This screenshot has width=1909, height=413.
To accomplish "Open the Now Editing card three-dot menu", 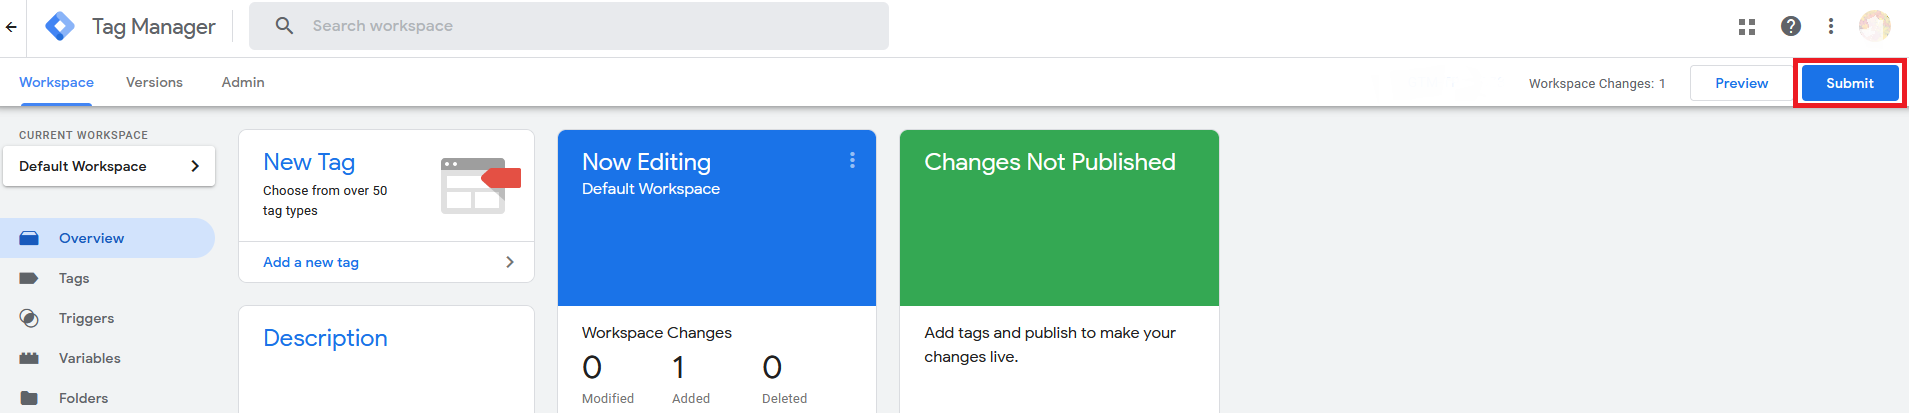I will (852, 160).
